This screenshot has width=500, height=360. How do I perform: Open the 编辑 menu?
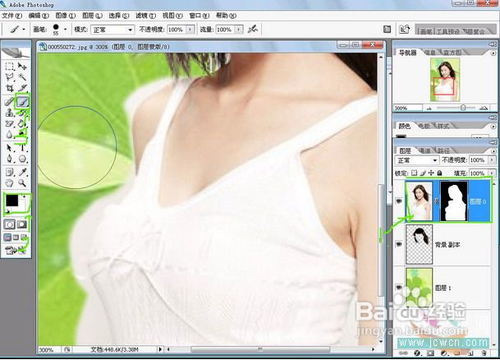point(39,16)
